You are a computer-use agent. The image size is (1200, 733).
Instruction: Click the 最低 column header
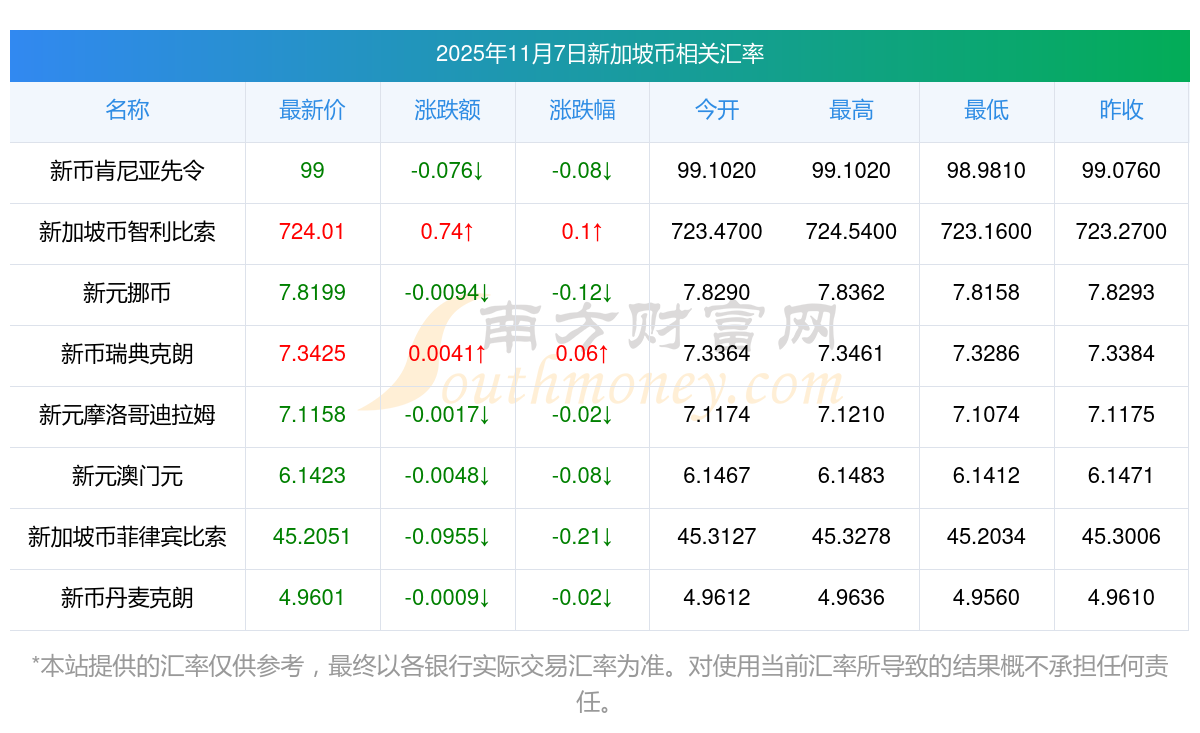[x=986, y=110]
